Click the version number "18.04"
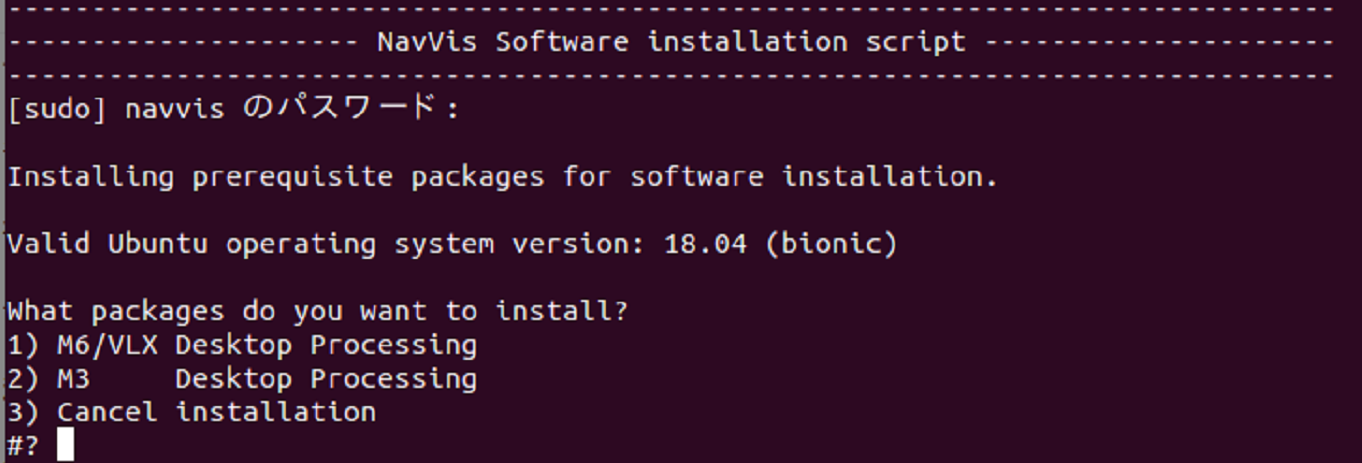1362x463 pixels. click(x=705, y=244)
